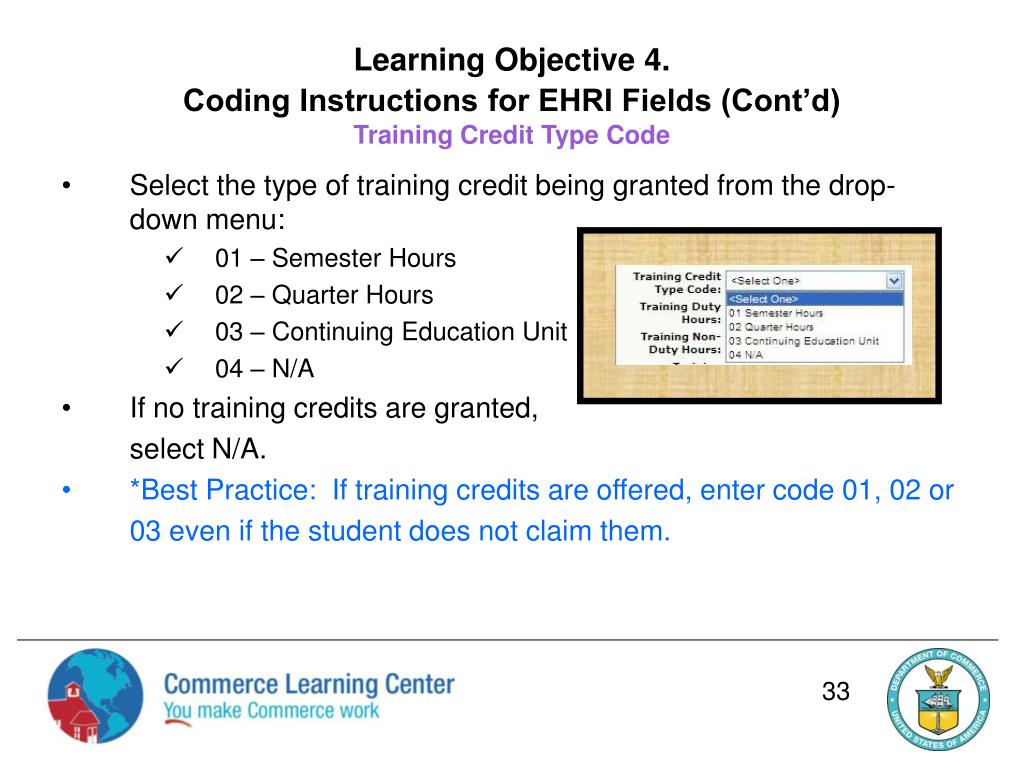The width and height of the screenshot is (1024, 768).
Task: Click the Training Non-Duty Hours field label
Action: [680, 343]
